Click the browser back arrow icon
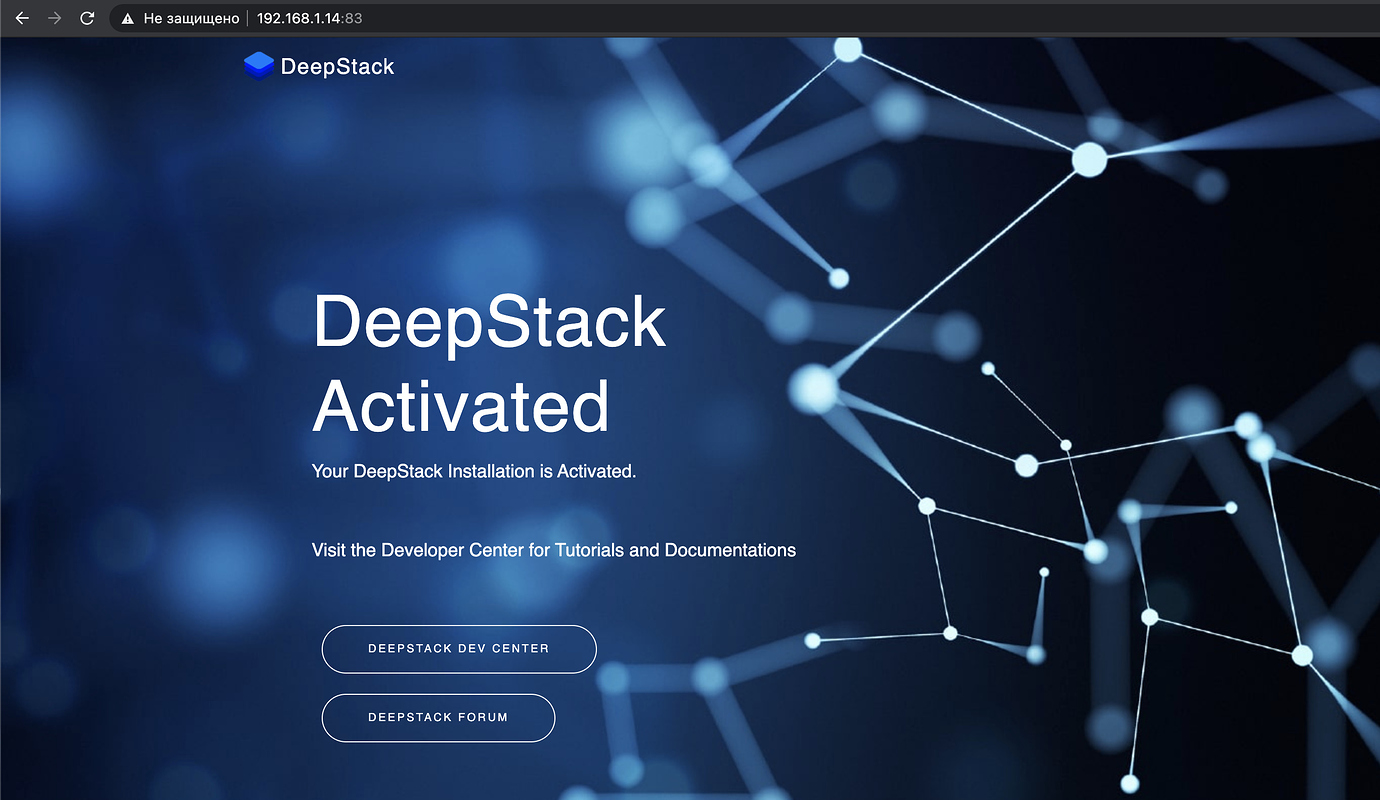The width and height of the screenshot is (1380, 800). coord(21,17)
